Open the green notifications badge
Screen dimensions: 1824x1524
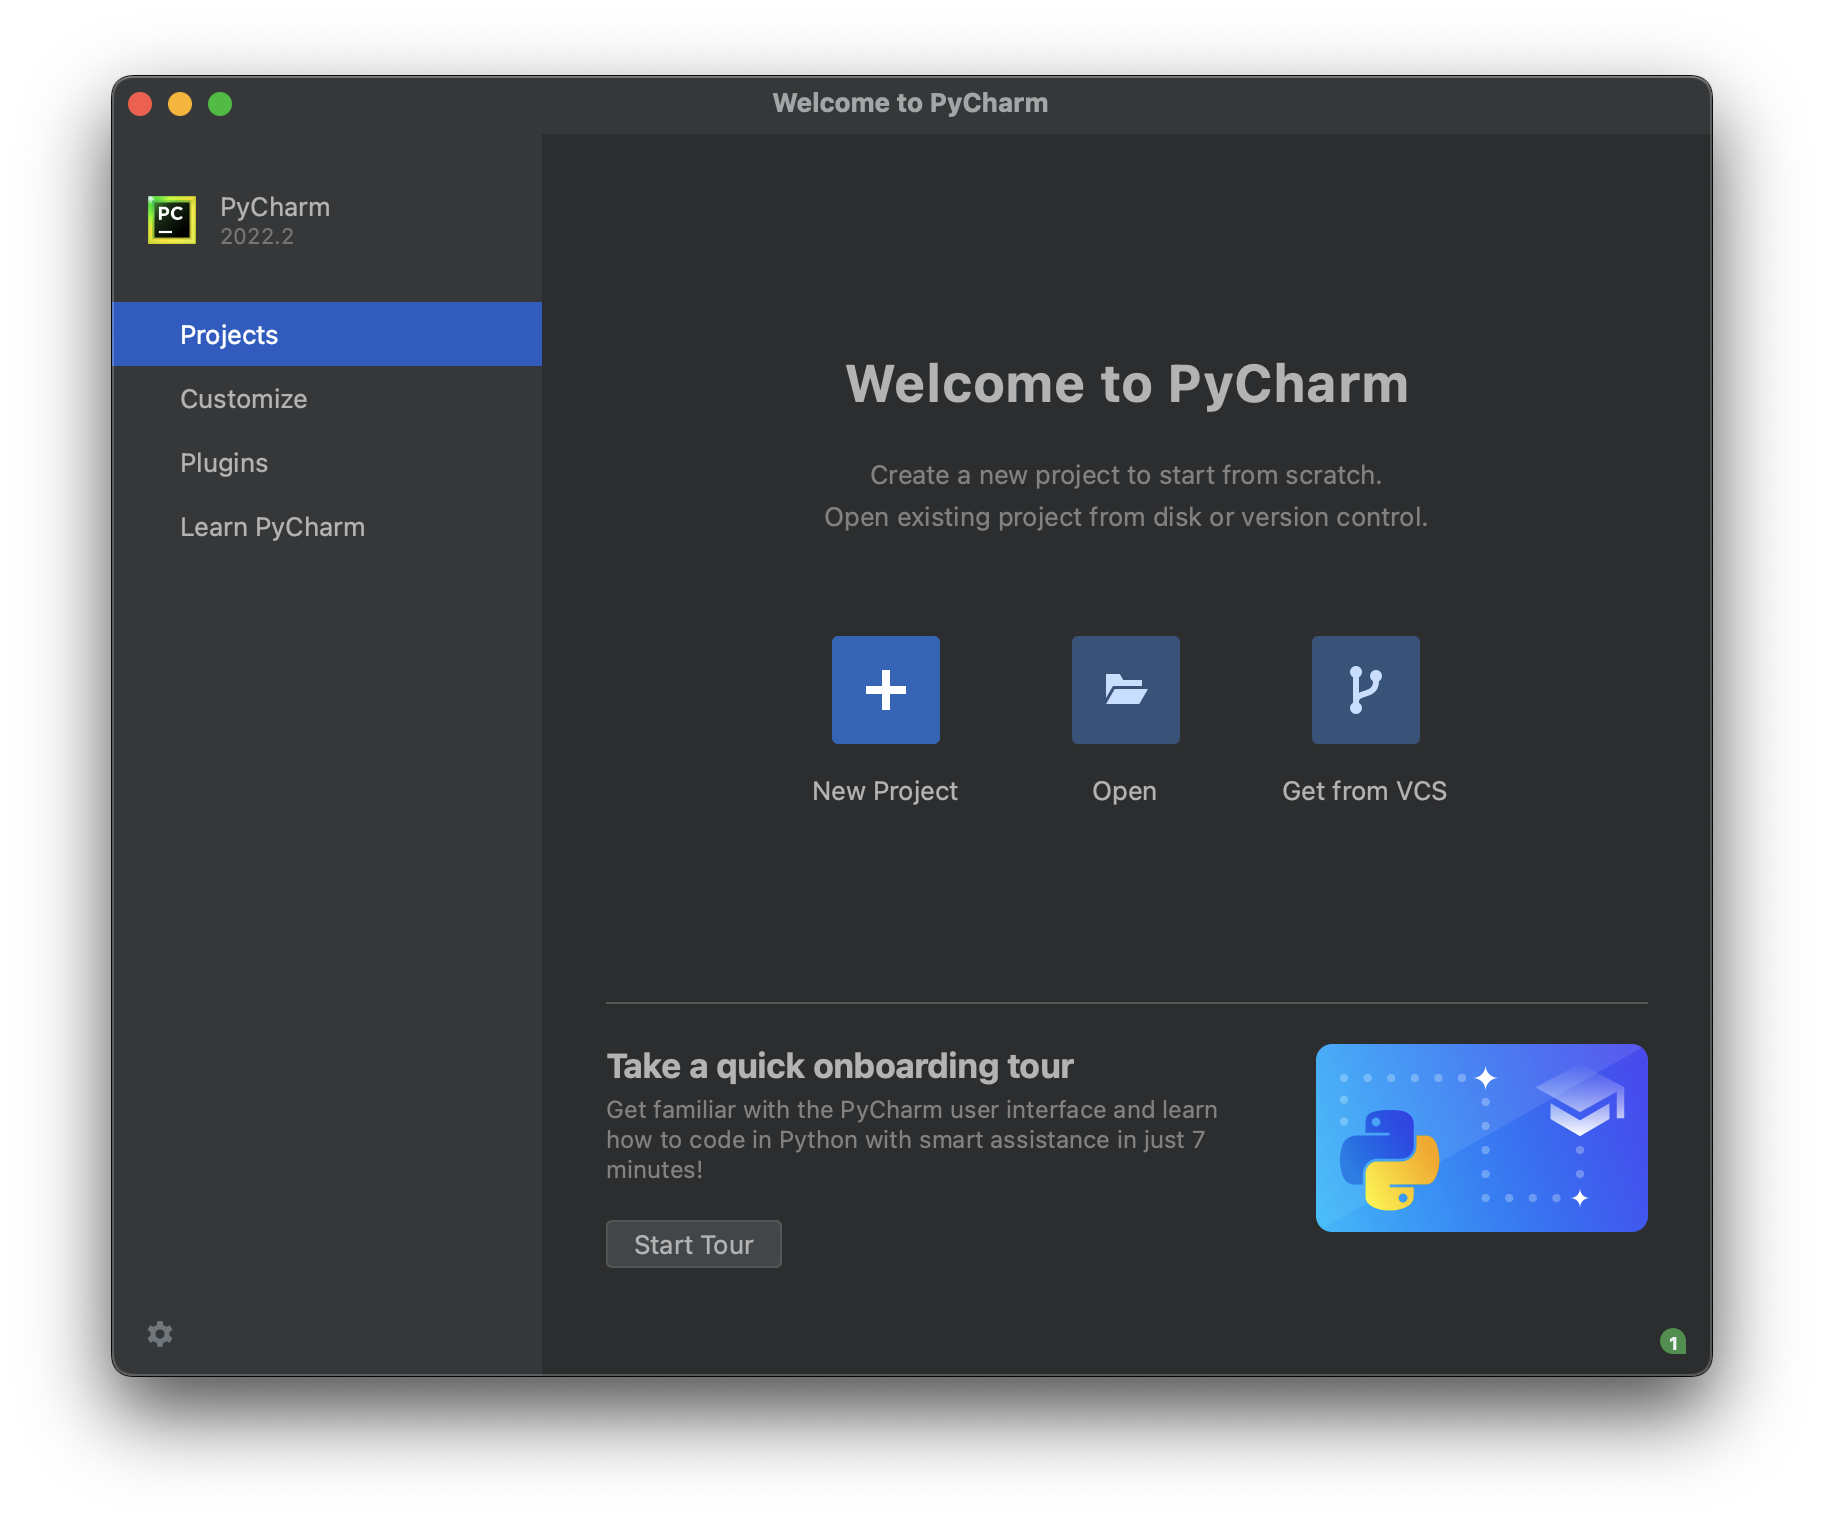pos(1672,1341)
